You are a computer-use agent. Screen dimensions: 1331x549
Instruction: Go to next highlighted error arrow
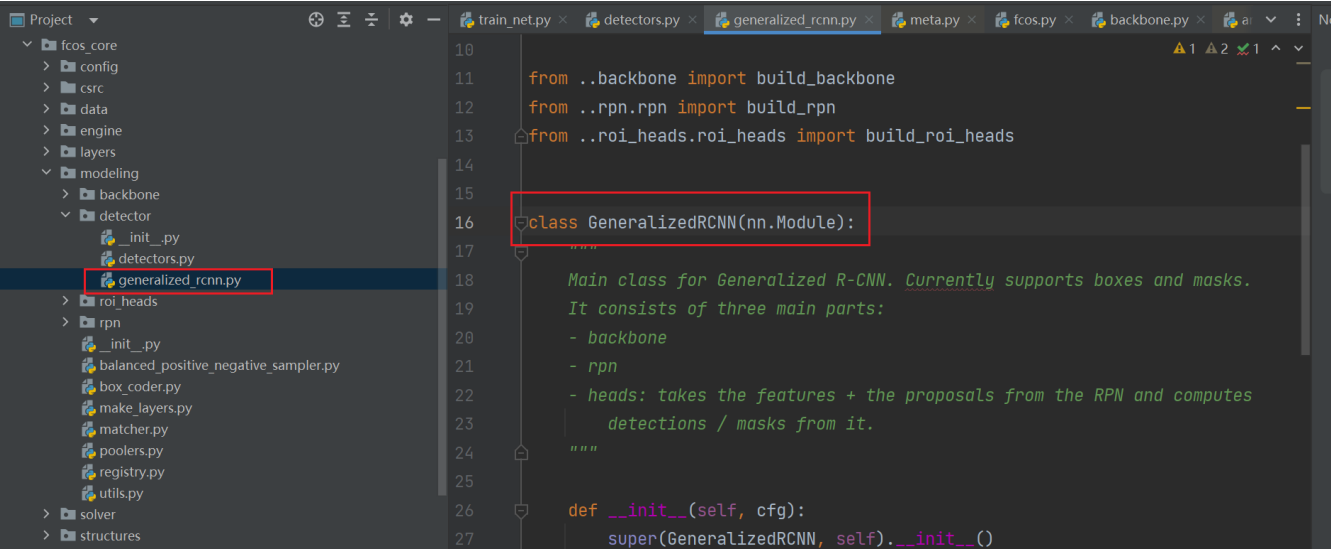(1299, 48)
